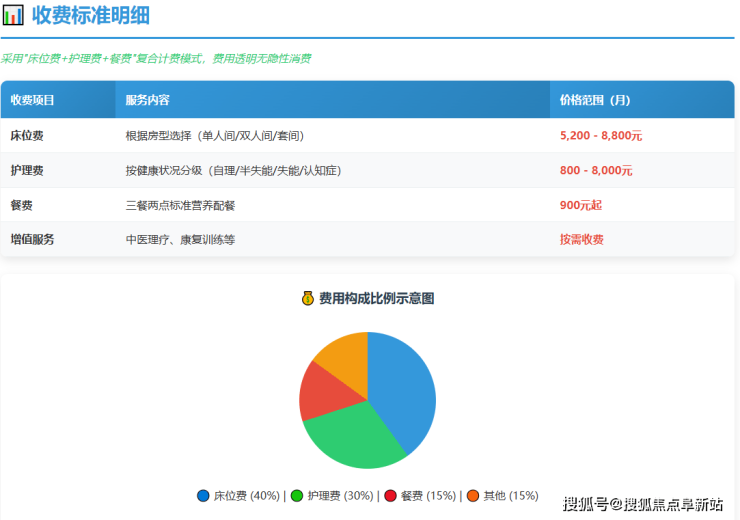Click the 床位费 row label

click(27, 135)
